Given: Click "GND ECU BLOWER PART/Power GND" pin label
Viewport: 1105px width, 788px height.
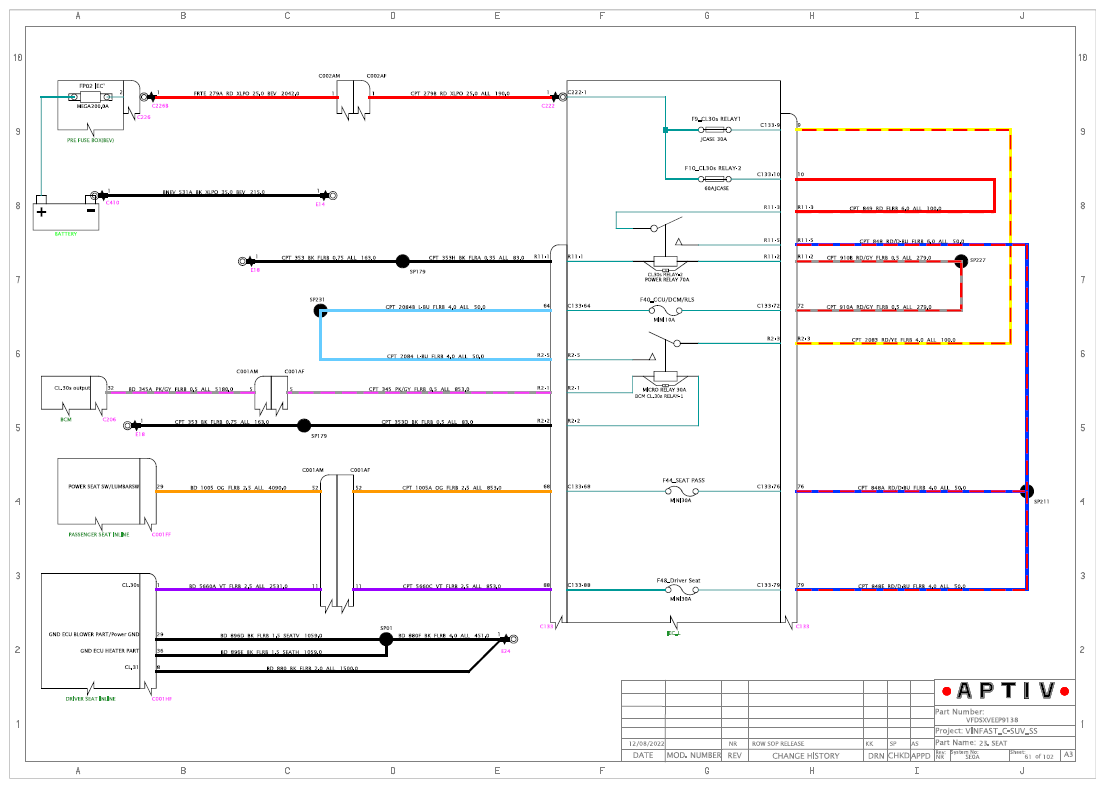Looking at the screenshot, I should click(x=94, y=634).
